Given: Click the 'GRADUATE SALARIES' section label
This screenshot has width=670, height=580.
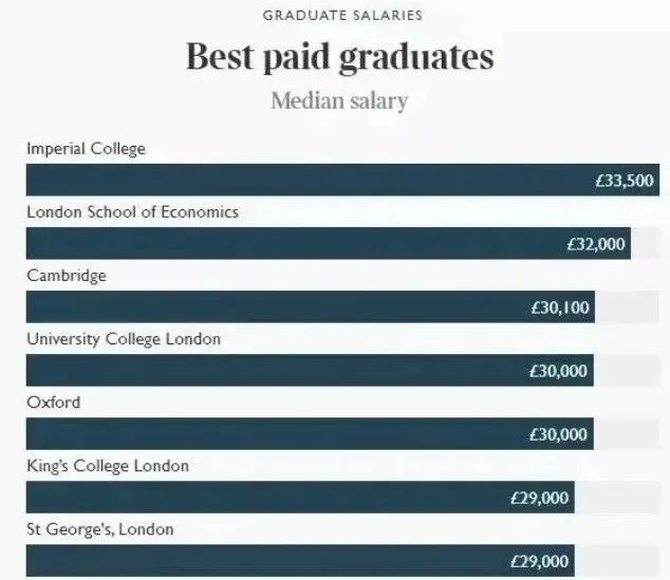Looking at the screenshot, I should pyautogui.click(x=342, y=15).
